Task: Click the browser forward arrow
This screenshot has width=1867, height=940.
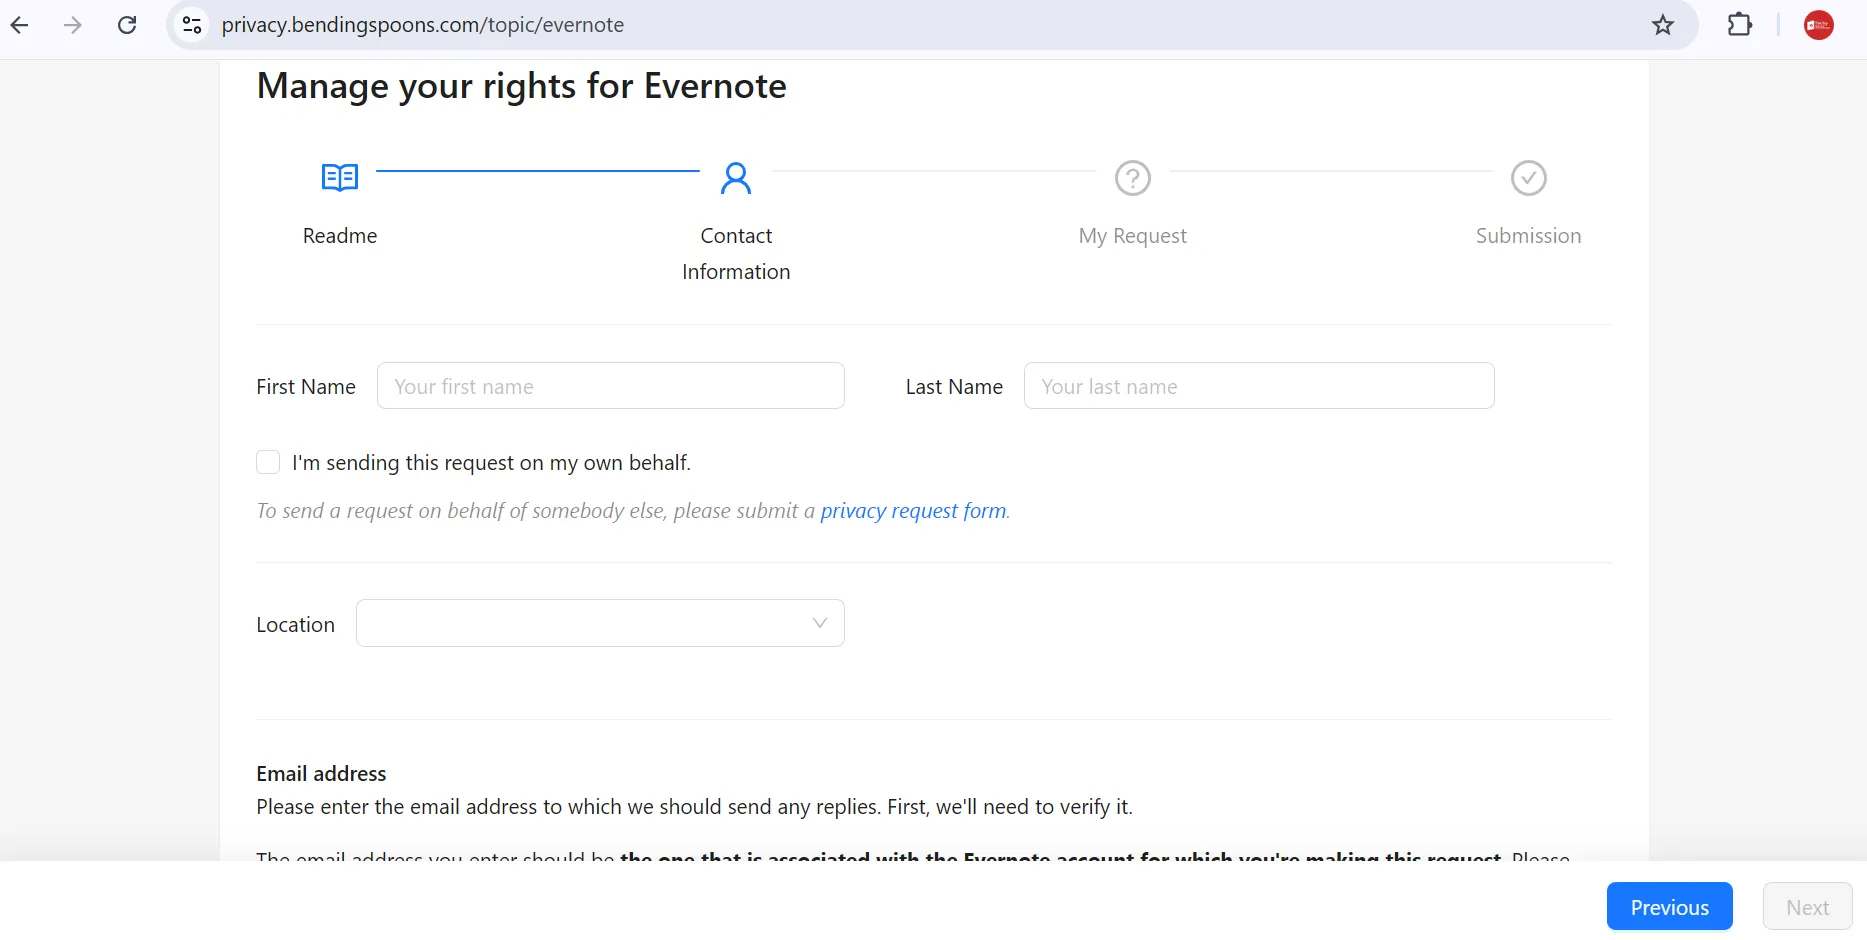Action: [x=71, y=25]
